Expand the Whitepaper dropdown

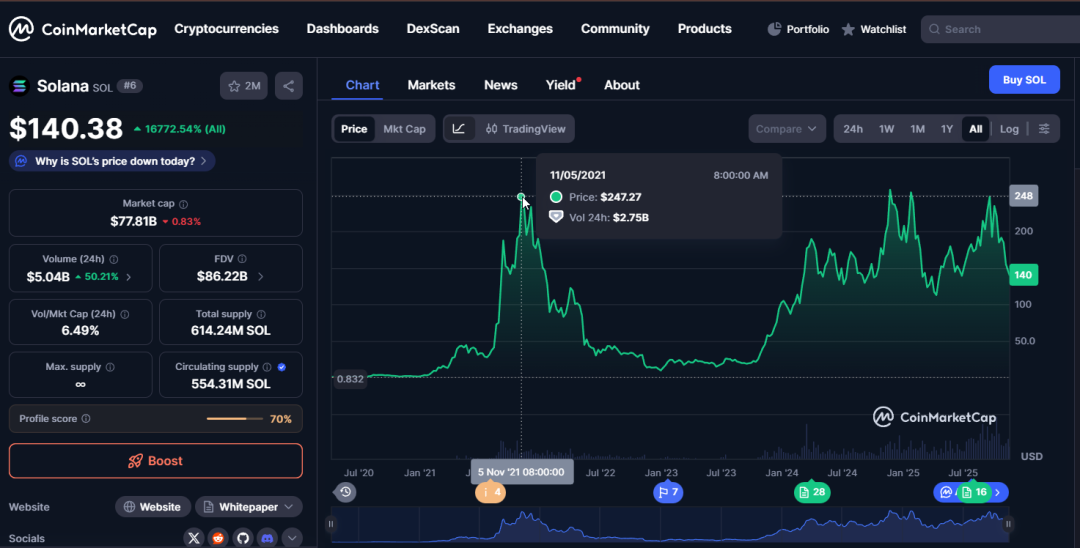[x=248, y=507]
